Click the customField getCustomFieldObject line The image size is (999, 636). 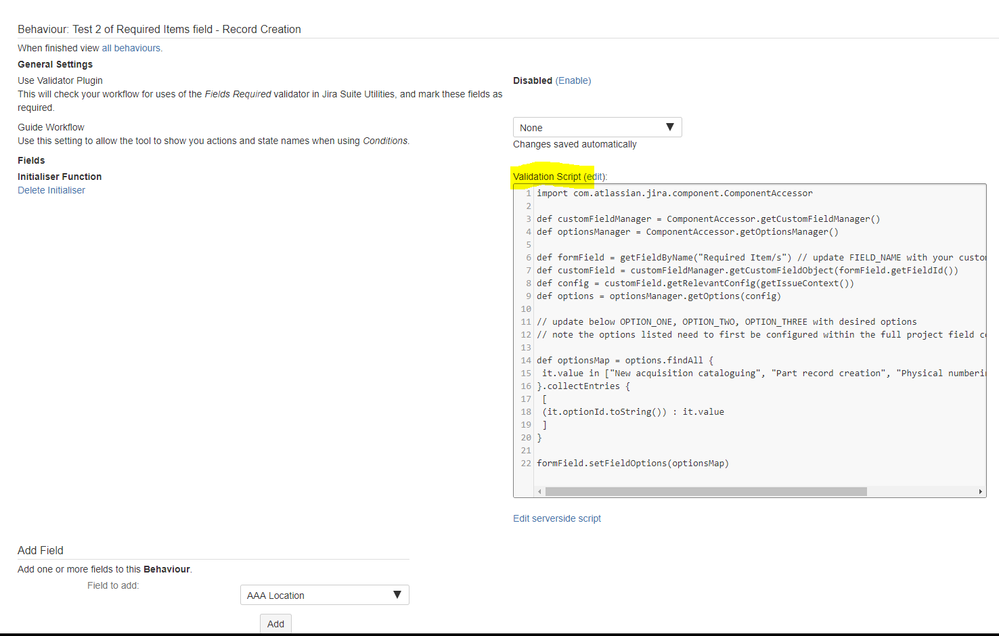point(747,270)
